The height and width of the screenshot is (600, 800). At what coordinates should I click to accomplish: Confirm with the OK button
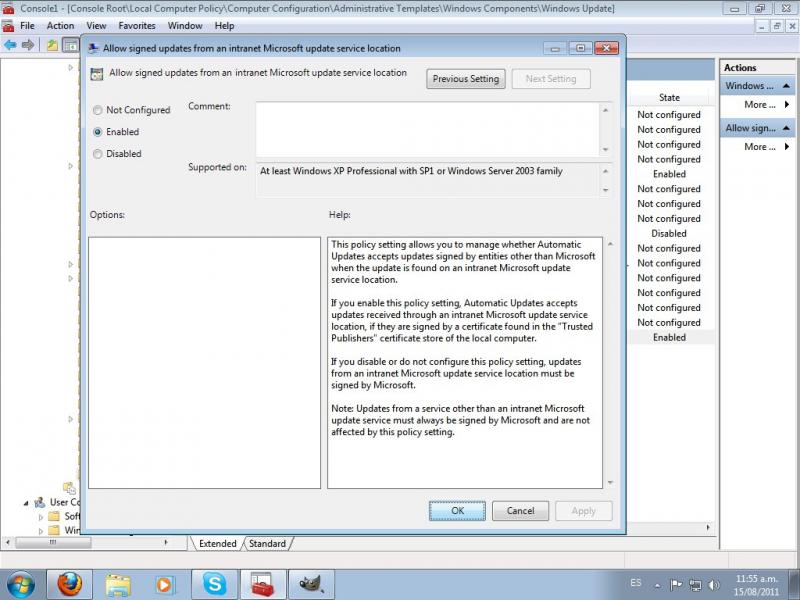point(457,511)
